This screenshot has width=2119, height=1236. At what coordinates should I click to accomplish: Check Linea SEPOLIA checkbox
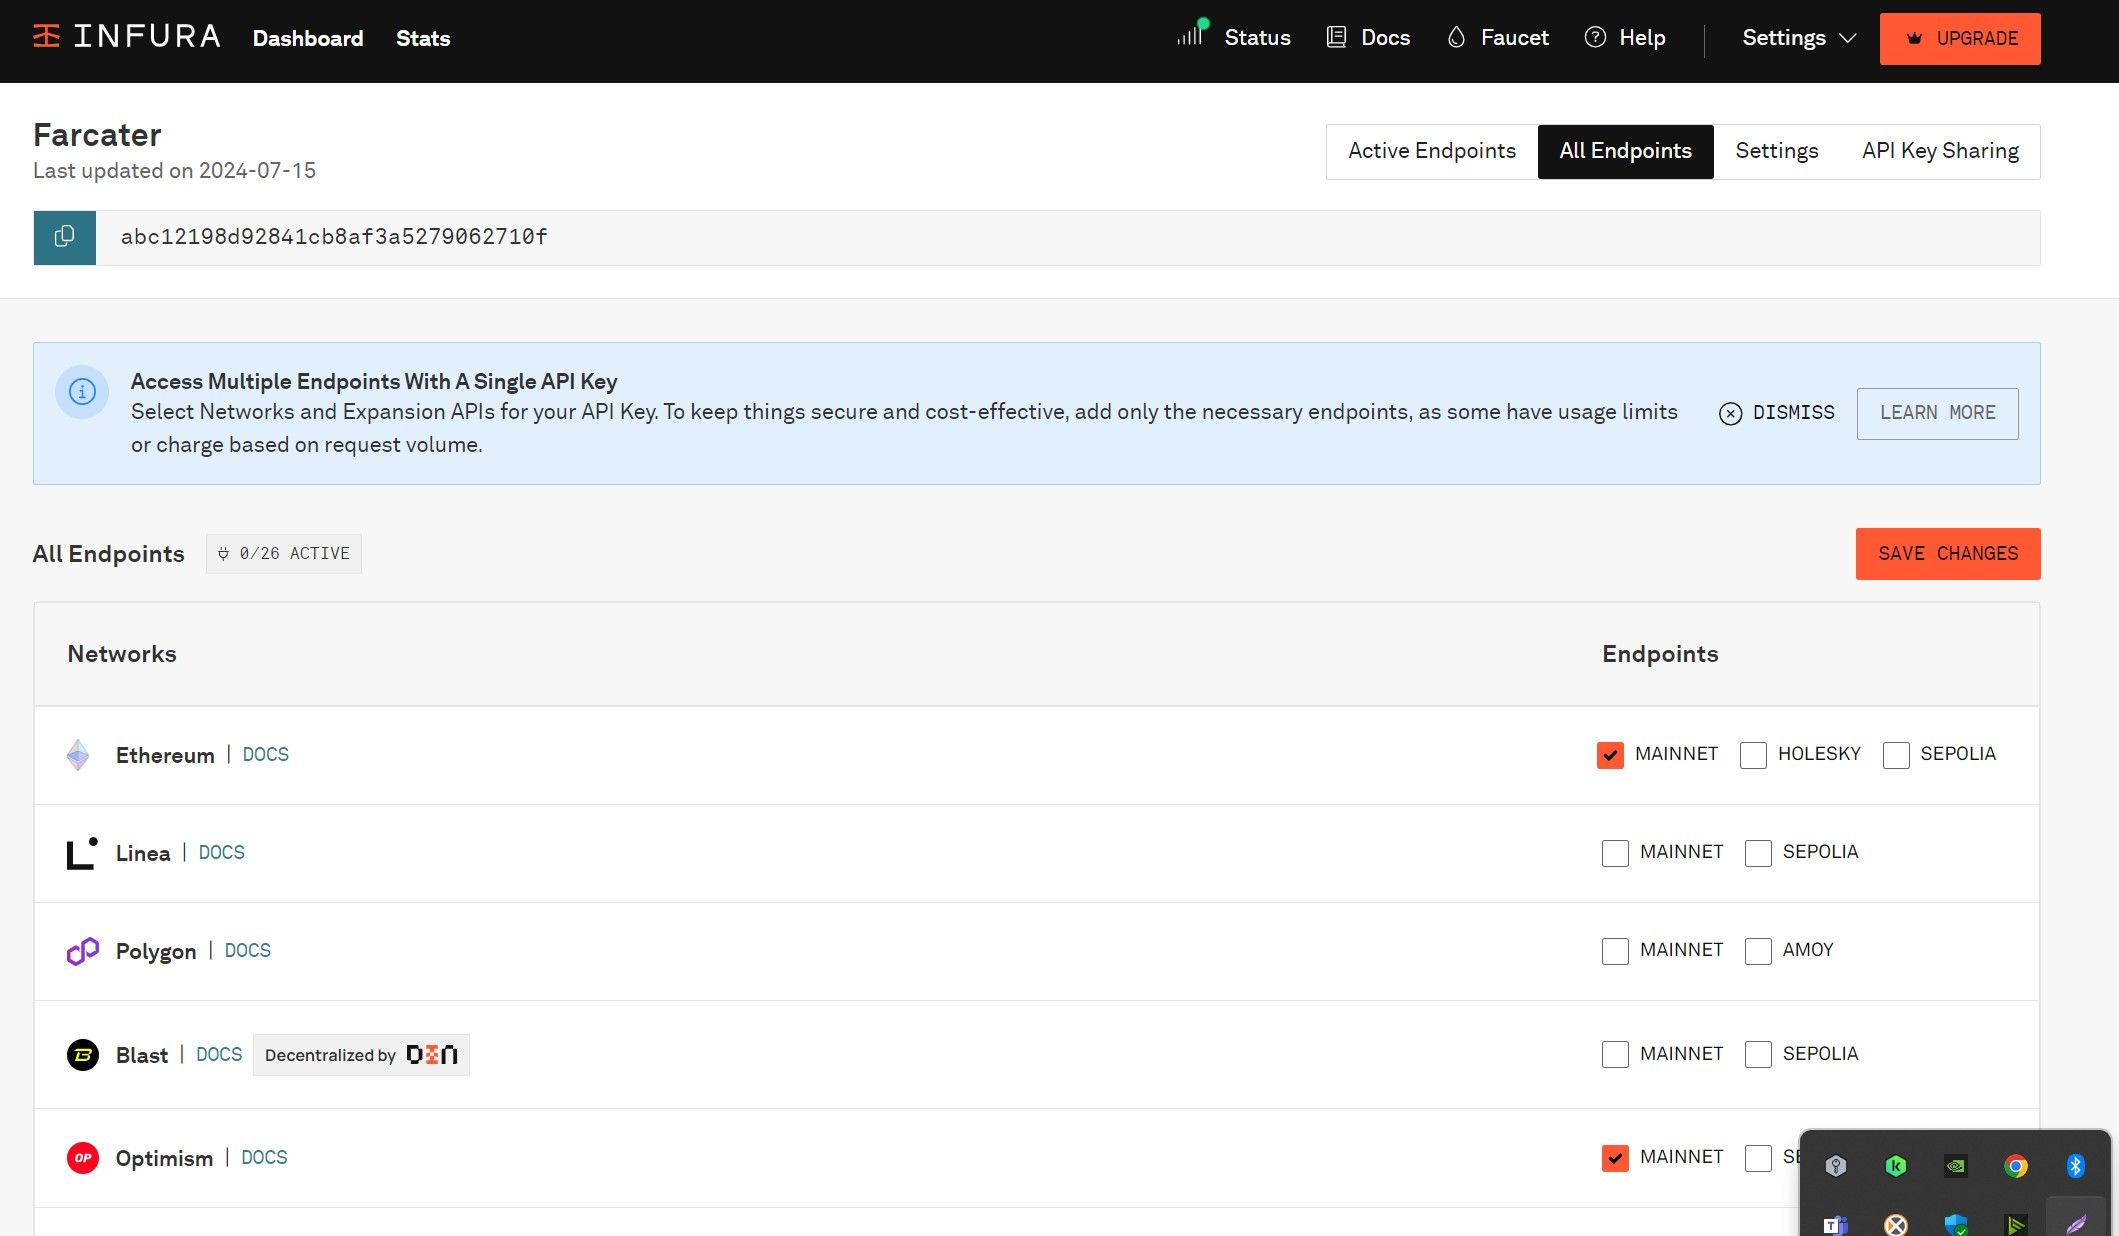pos(1758,853)
